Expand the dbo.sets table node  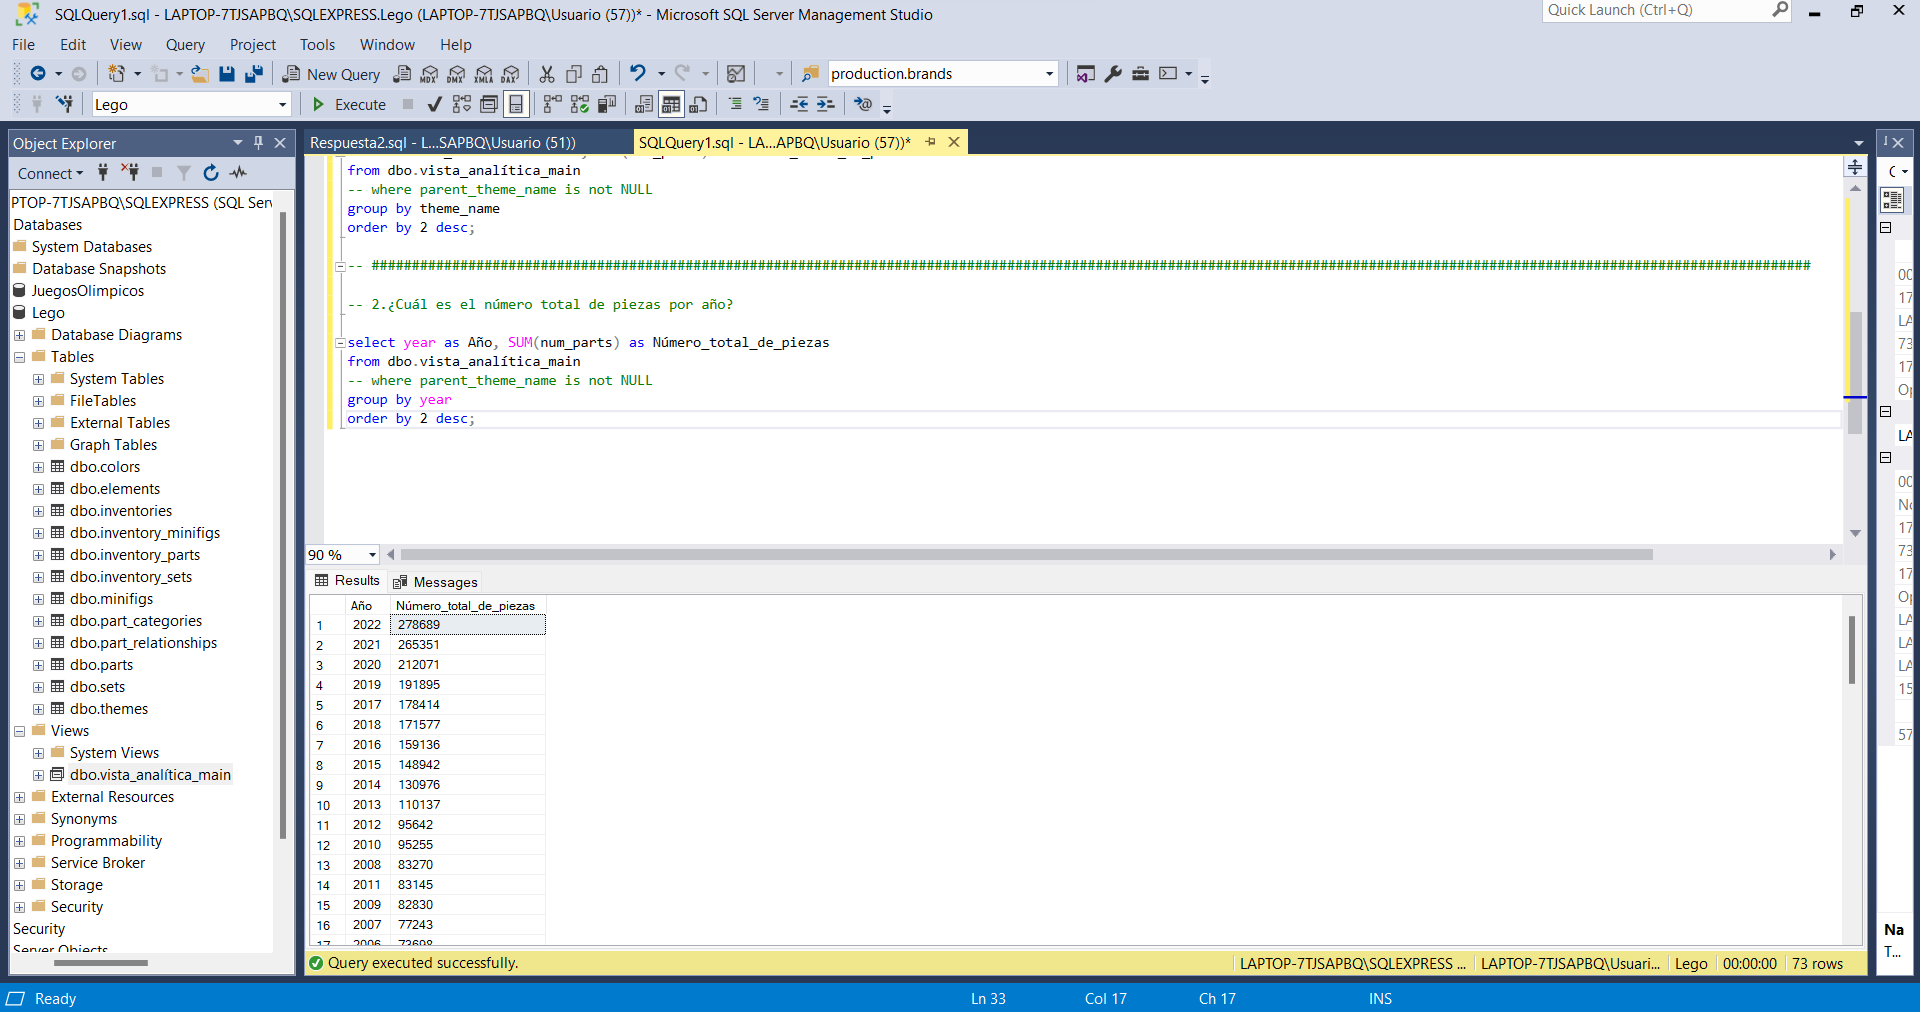point(38,687)
